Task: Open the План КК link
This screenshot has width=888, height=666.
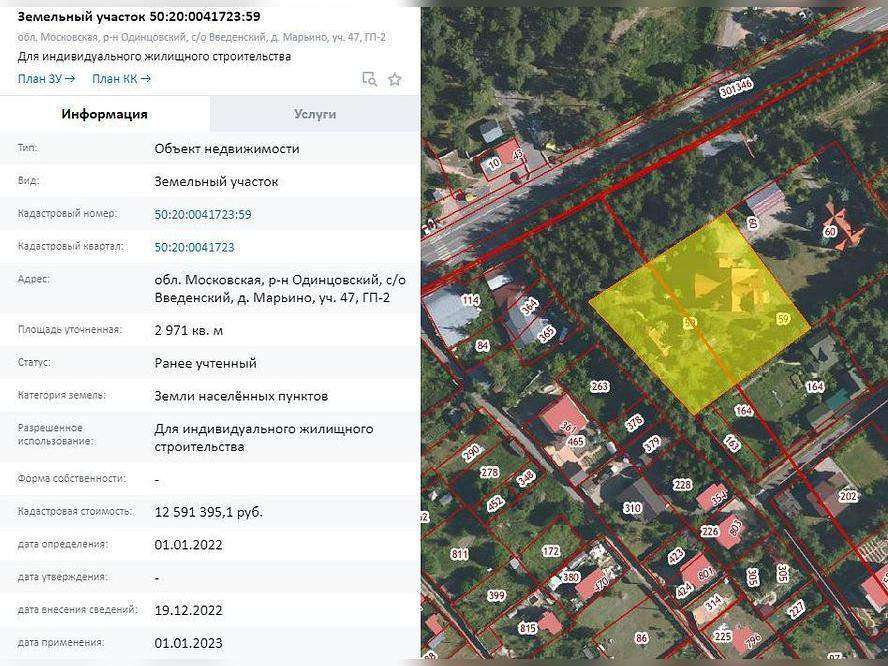Action: point(121,78)
